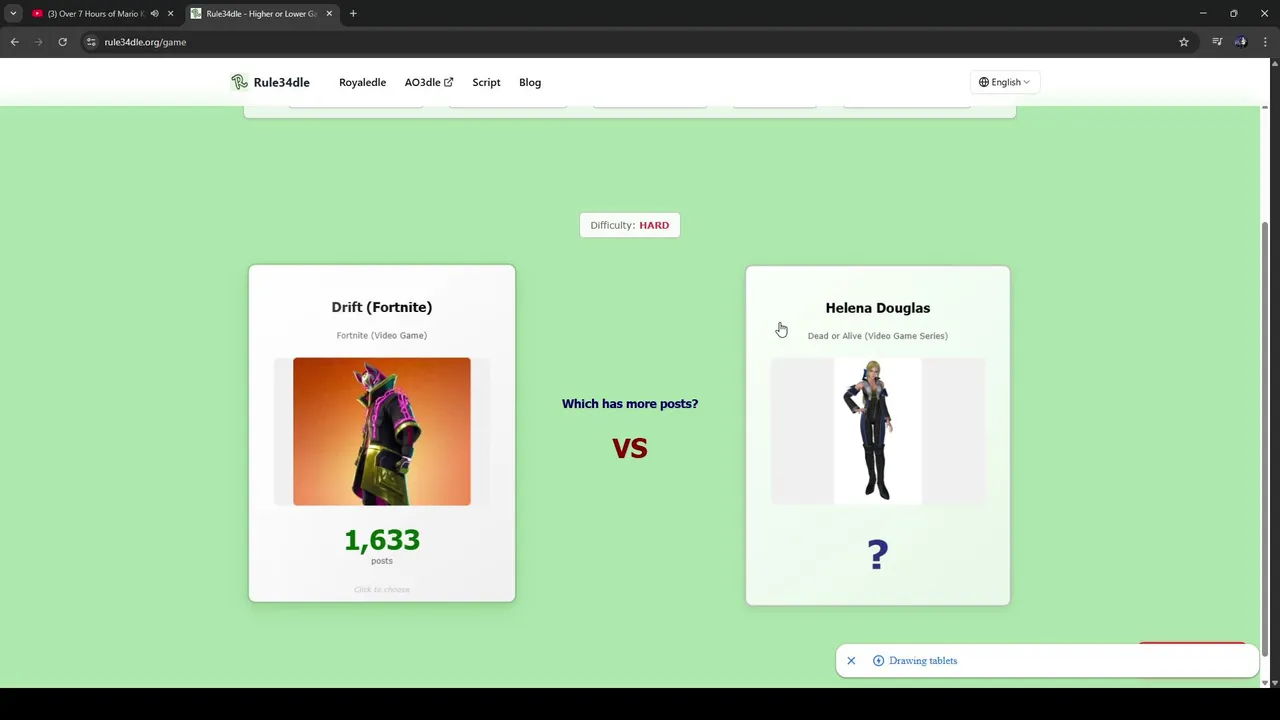Close the Rule34dle tab
1280x720 pixels.
[329, 14]
